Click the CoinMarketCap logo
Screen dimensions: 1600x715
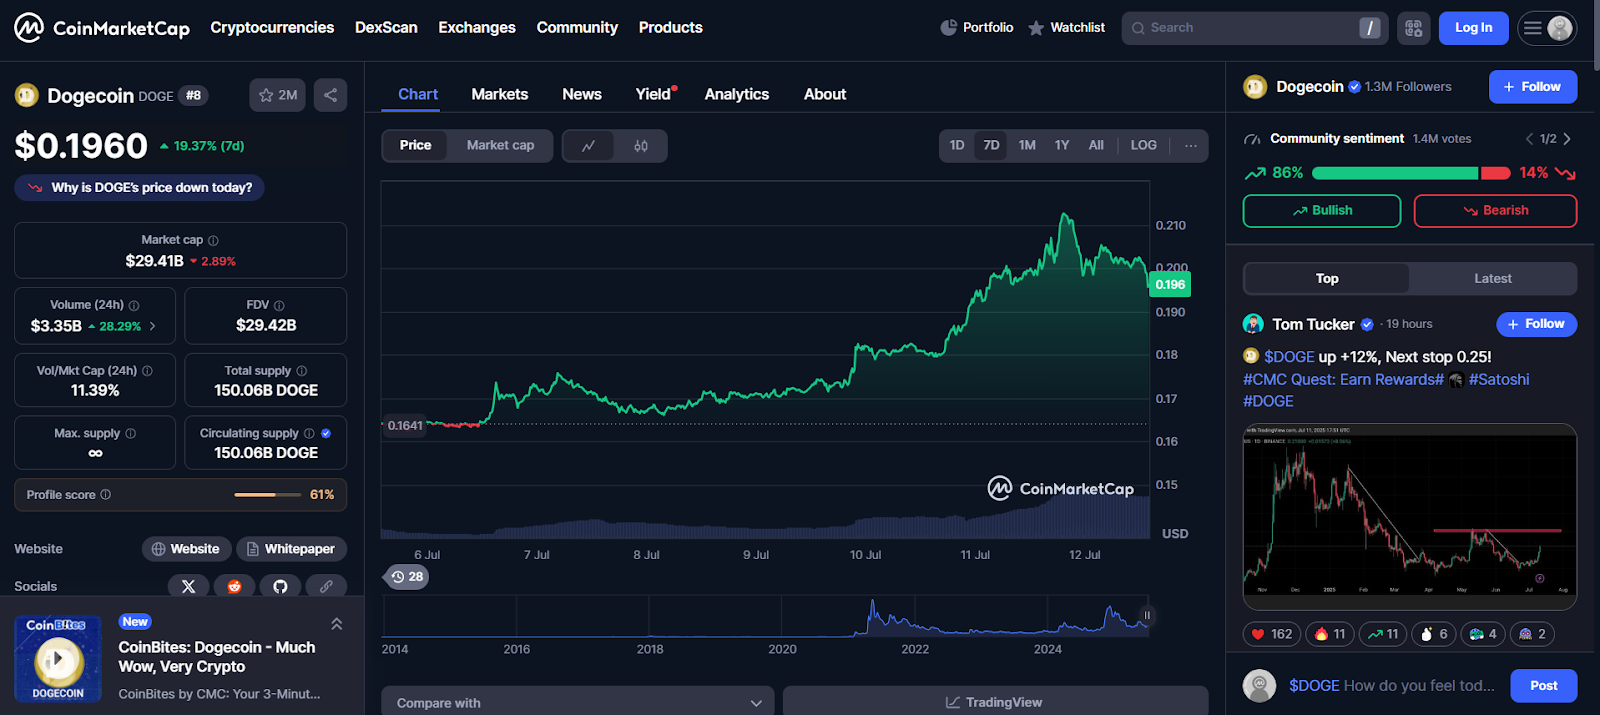(102, 28)
